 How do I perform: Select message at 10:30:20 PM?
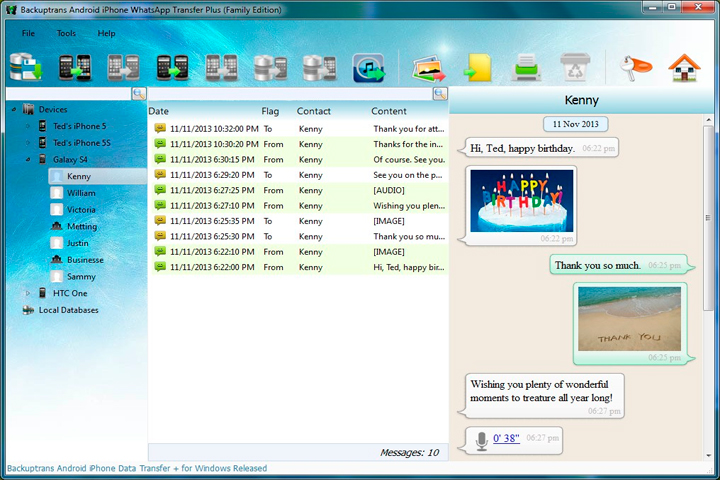[300, 144]
